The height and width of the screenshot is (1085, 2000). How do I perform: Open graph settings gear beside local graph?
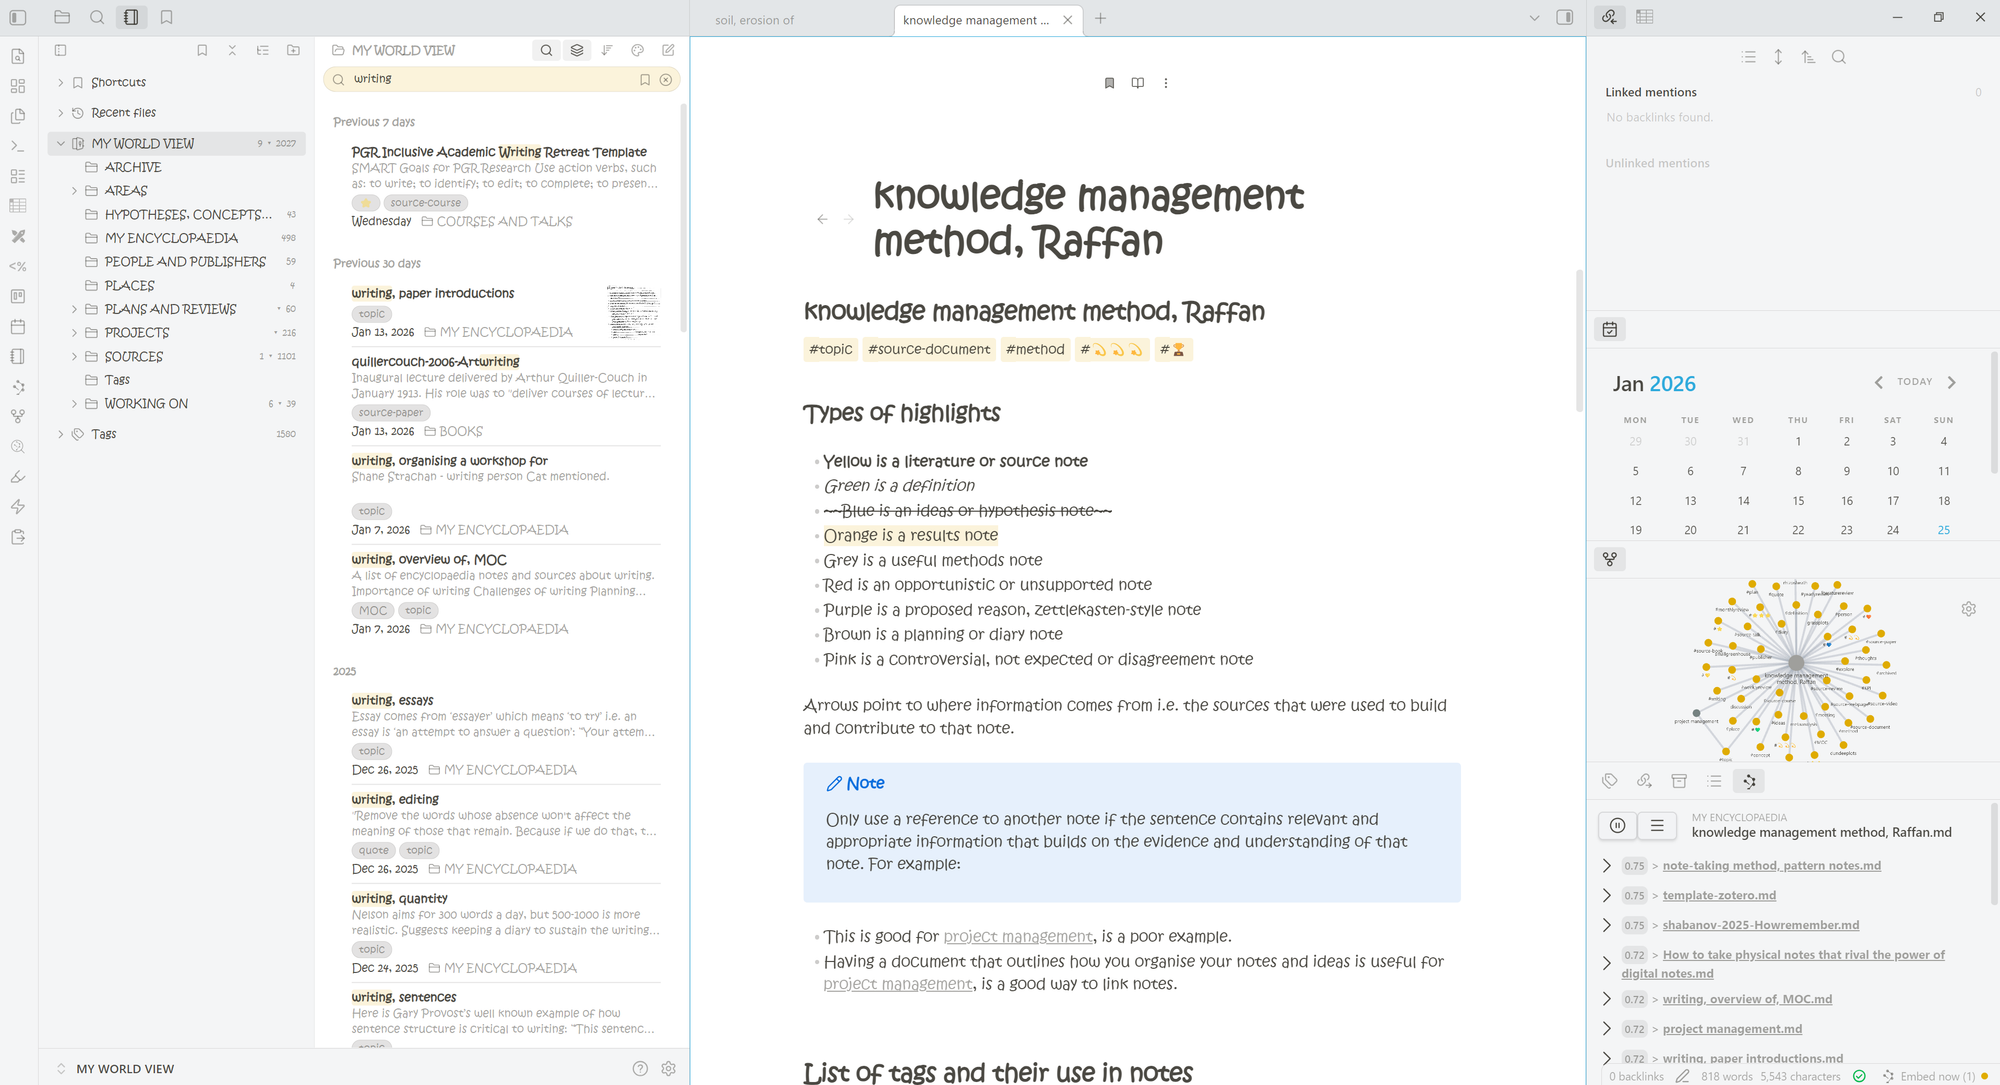tap(1968, 609)
